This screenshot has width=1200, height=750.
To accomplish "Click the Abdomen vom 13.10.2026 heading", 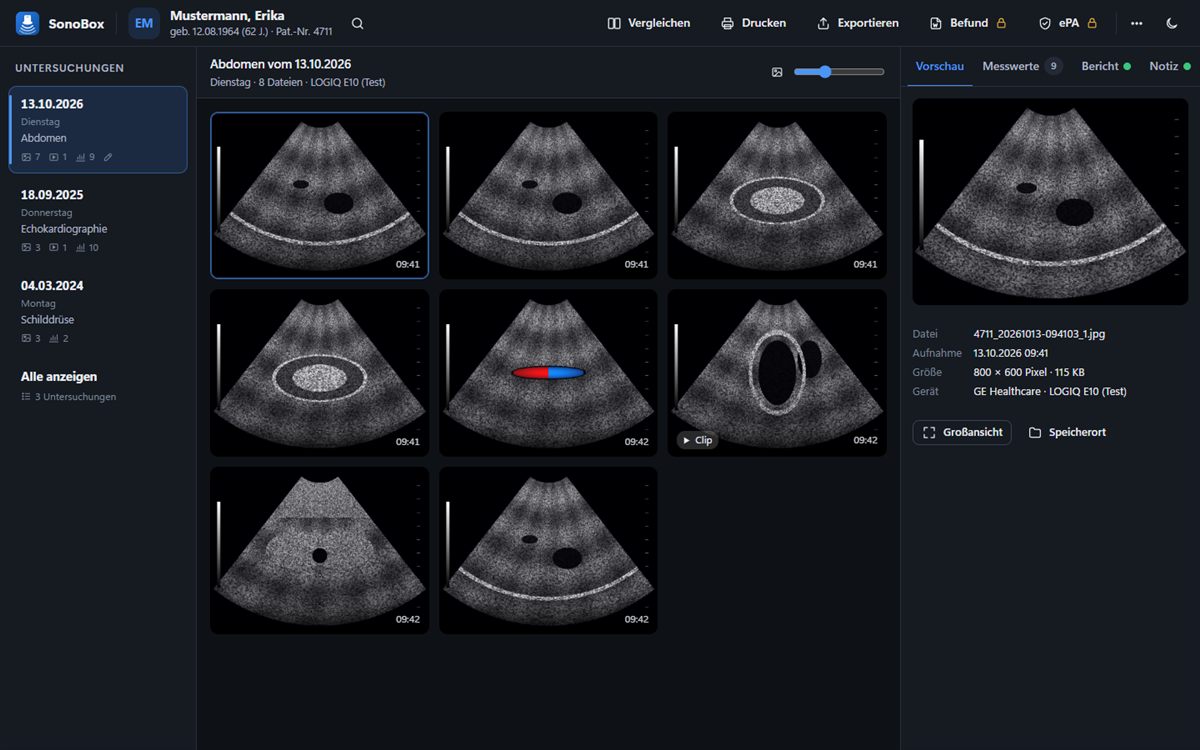I will pyautogui.click(x=280, y=64).
